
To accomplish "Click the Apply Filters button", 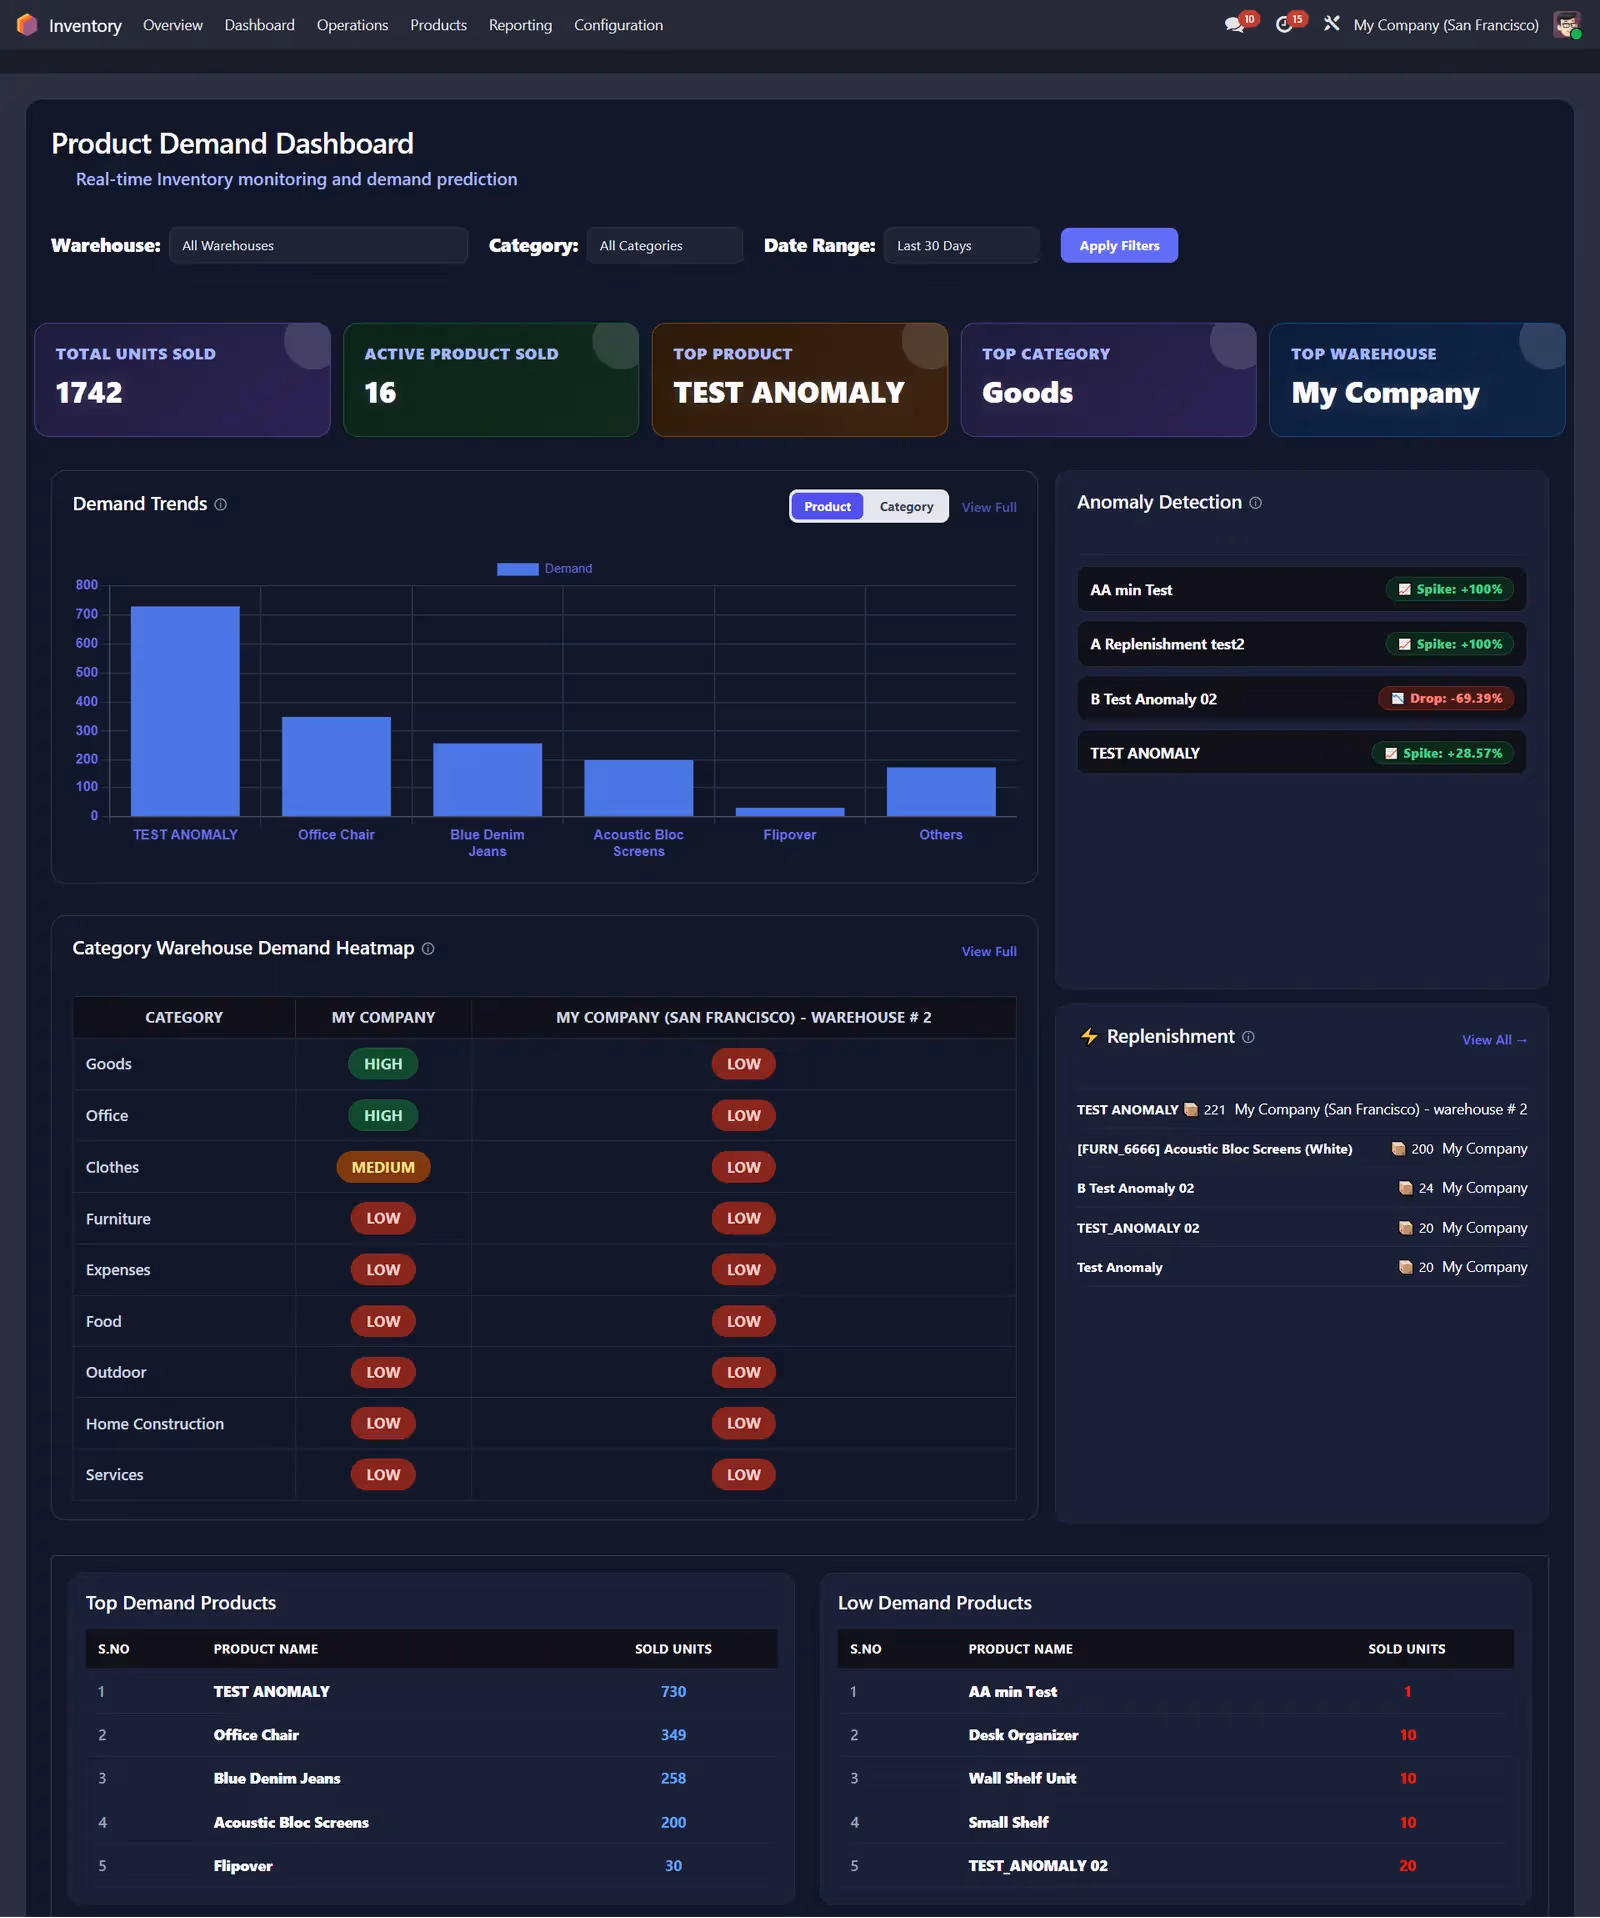I will [1119, 245].
